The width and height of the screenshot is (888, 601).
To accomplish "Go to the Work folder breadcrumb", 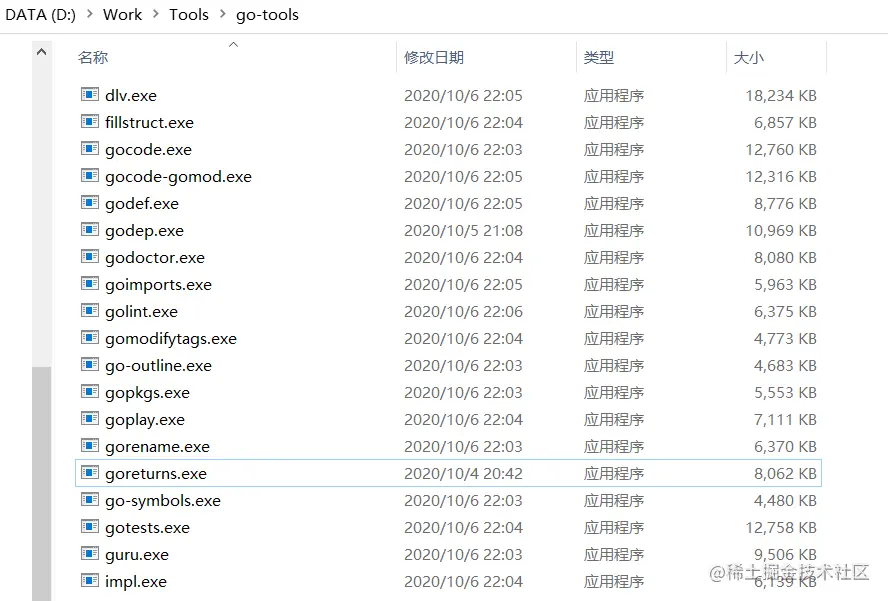I will (x=122, y=15).
